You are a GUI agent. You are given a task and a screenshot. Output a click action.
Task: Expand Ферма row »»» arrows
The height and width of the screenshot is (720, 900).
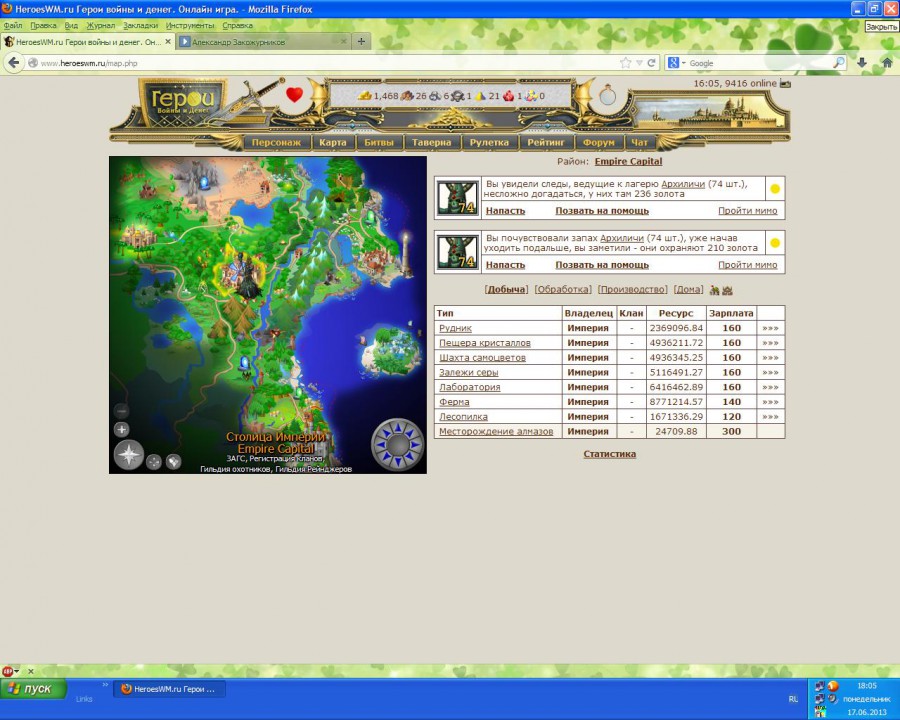pos(770,402)
